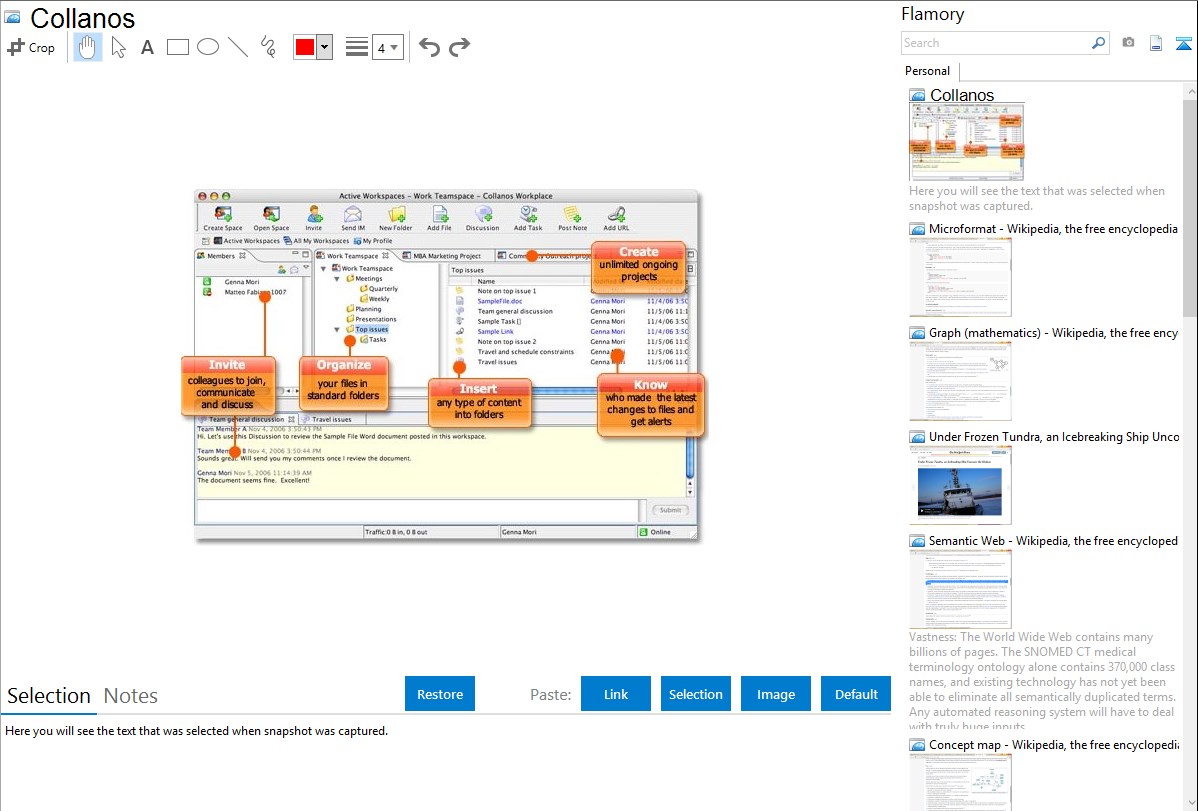
Task: Click the 'Paste:' label
Action: pyautogui.click(x=550, y=694)
